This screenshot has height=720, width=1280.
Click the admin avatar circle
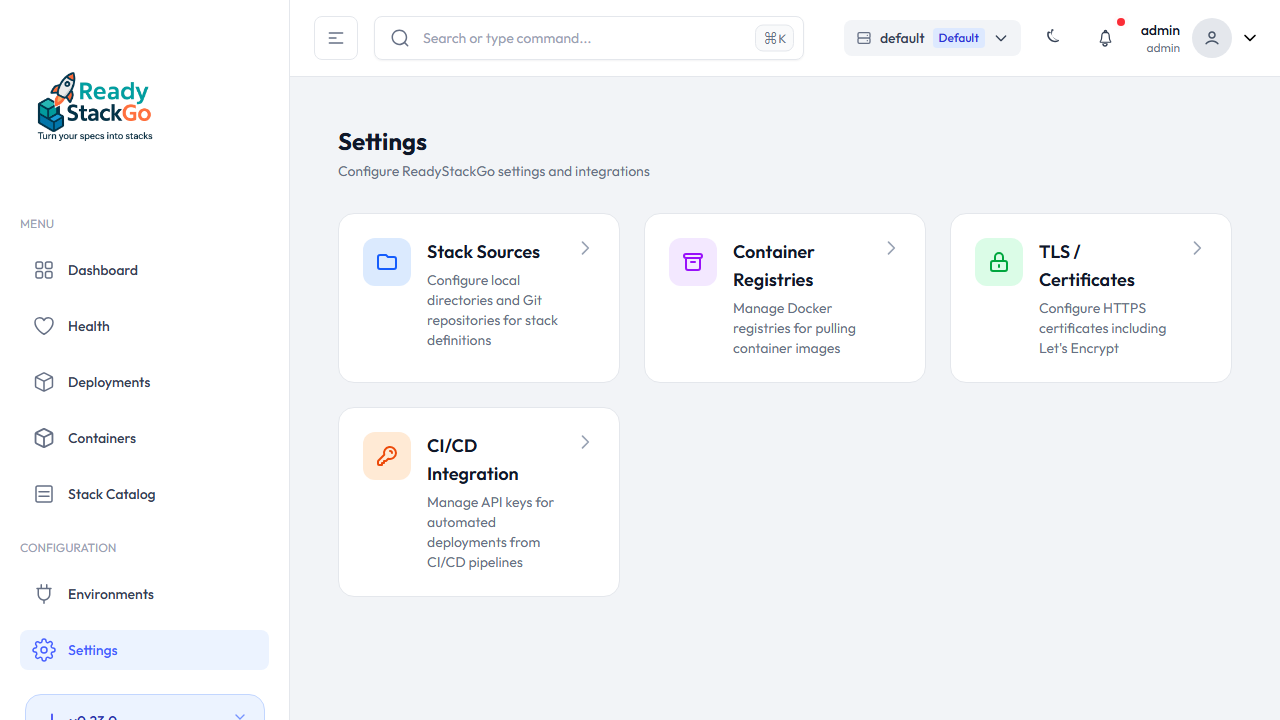pos(1211,37)
